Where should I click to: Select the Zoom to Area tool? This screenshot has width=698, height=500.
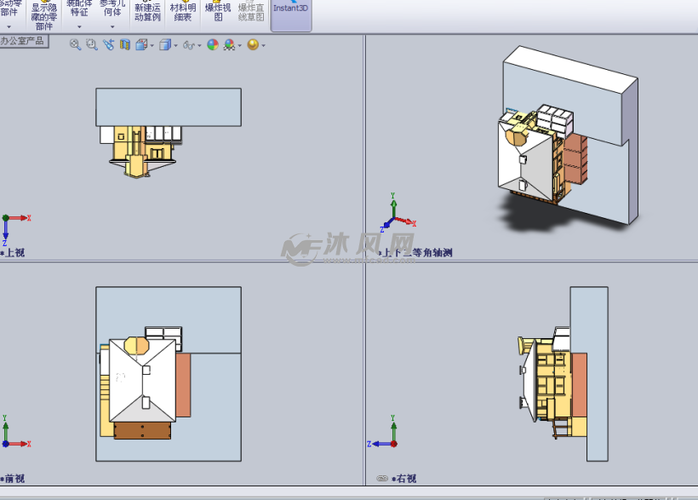click(92, 45)
